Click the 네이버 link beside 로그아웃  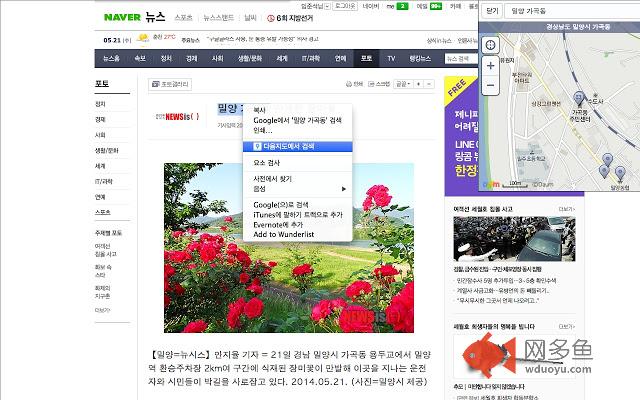click(x=371, y=6)
